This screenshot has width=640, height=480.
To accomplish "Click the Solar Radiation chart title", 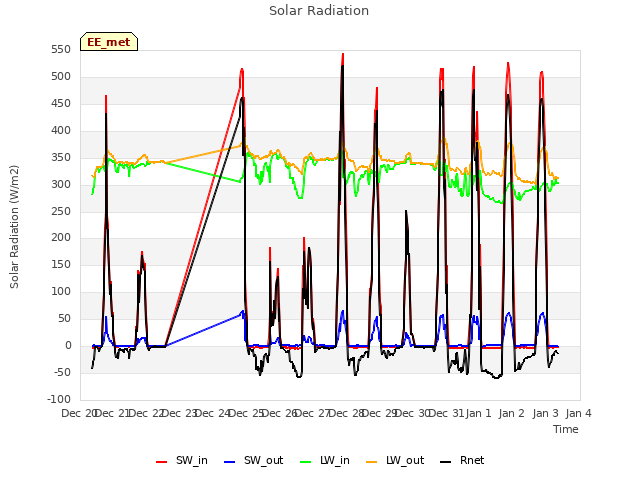I will coord(319,11).
